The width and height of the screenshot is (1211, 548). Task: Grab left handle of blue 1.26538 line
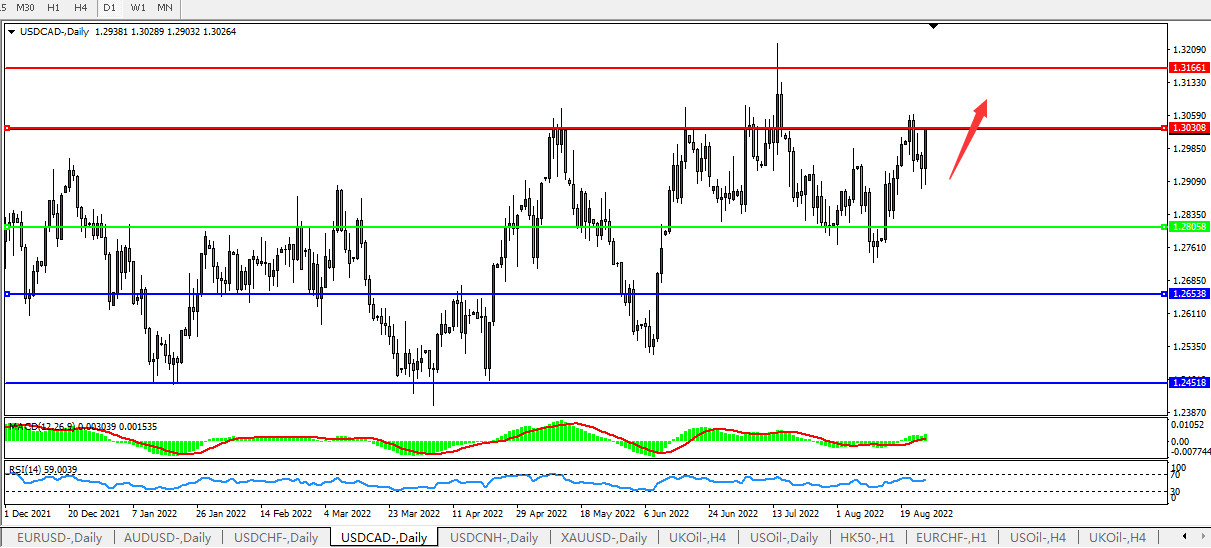coord(7,294)
